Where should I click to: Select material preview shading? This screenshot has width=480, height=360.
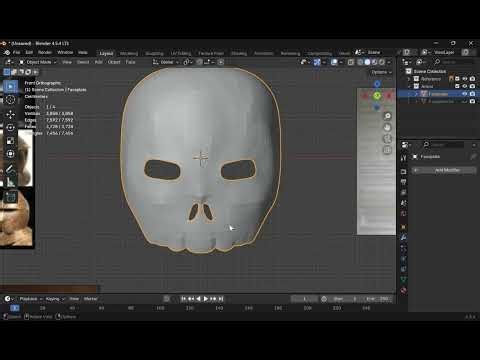[375, 62]
